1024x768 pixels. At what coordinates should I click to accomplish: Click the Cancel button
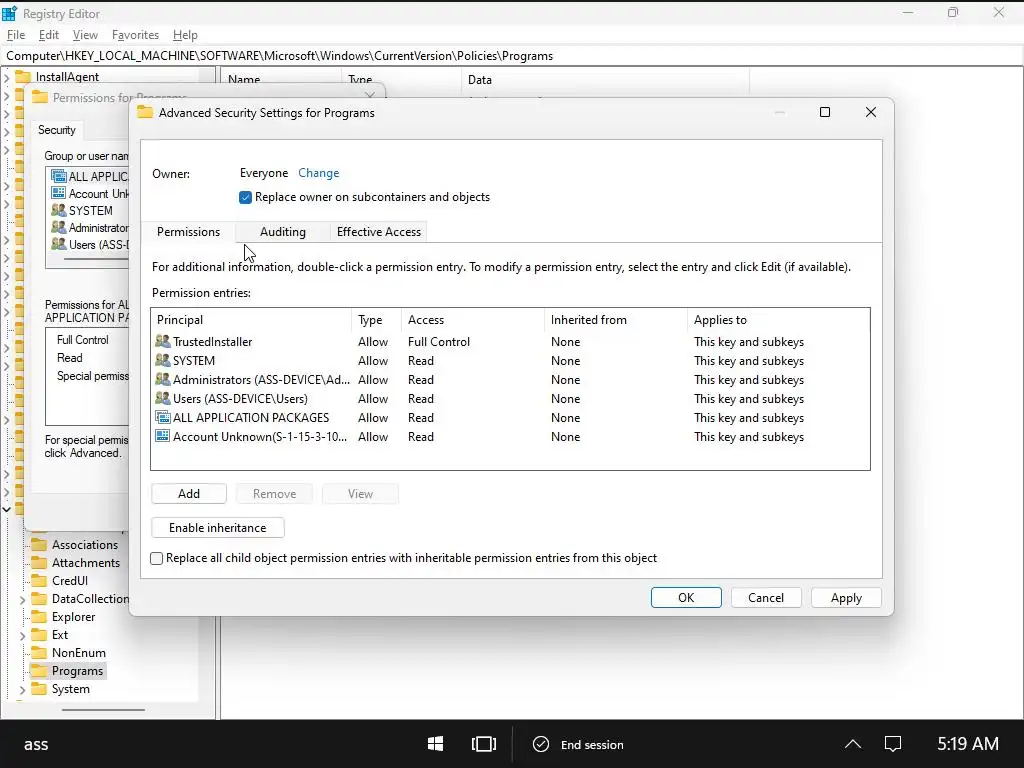click(766, 598)
